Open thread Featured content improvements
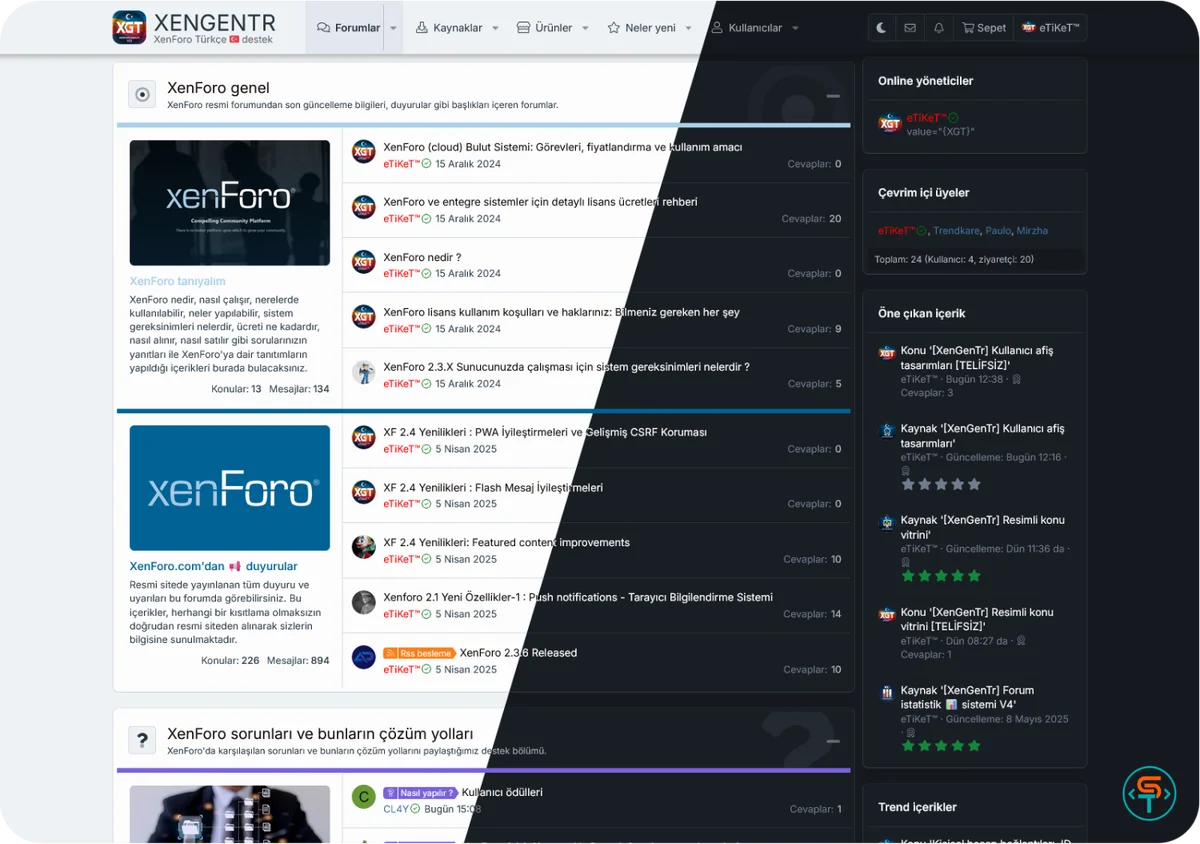 pyautogui.click(x=506, y=542)
